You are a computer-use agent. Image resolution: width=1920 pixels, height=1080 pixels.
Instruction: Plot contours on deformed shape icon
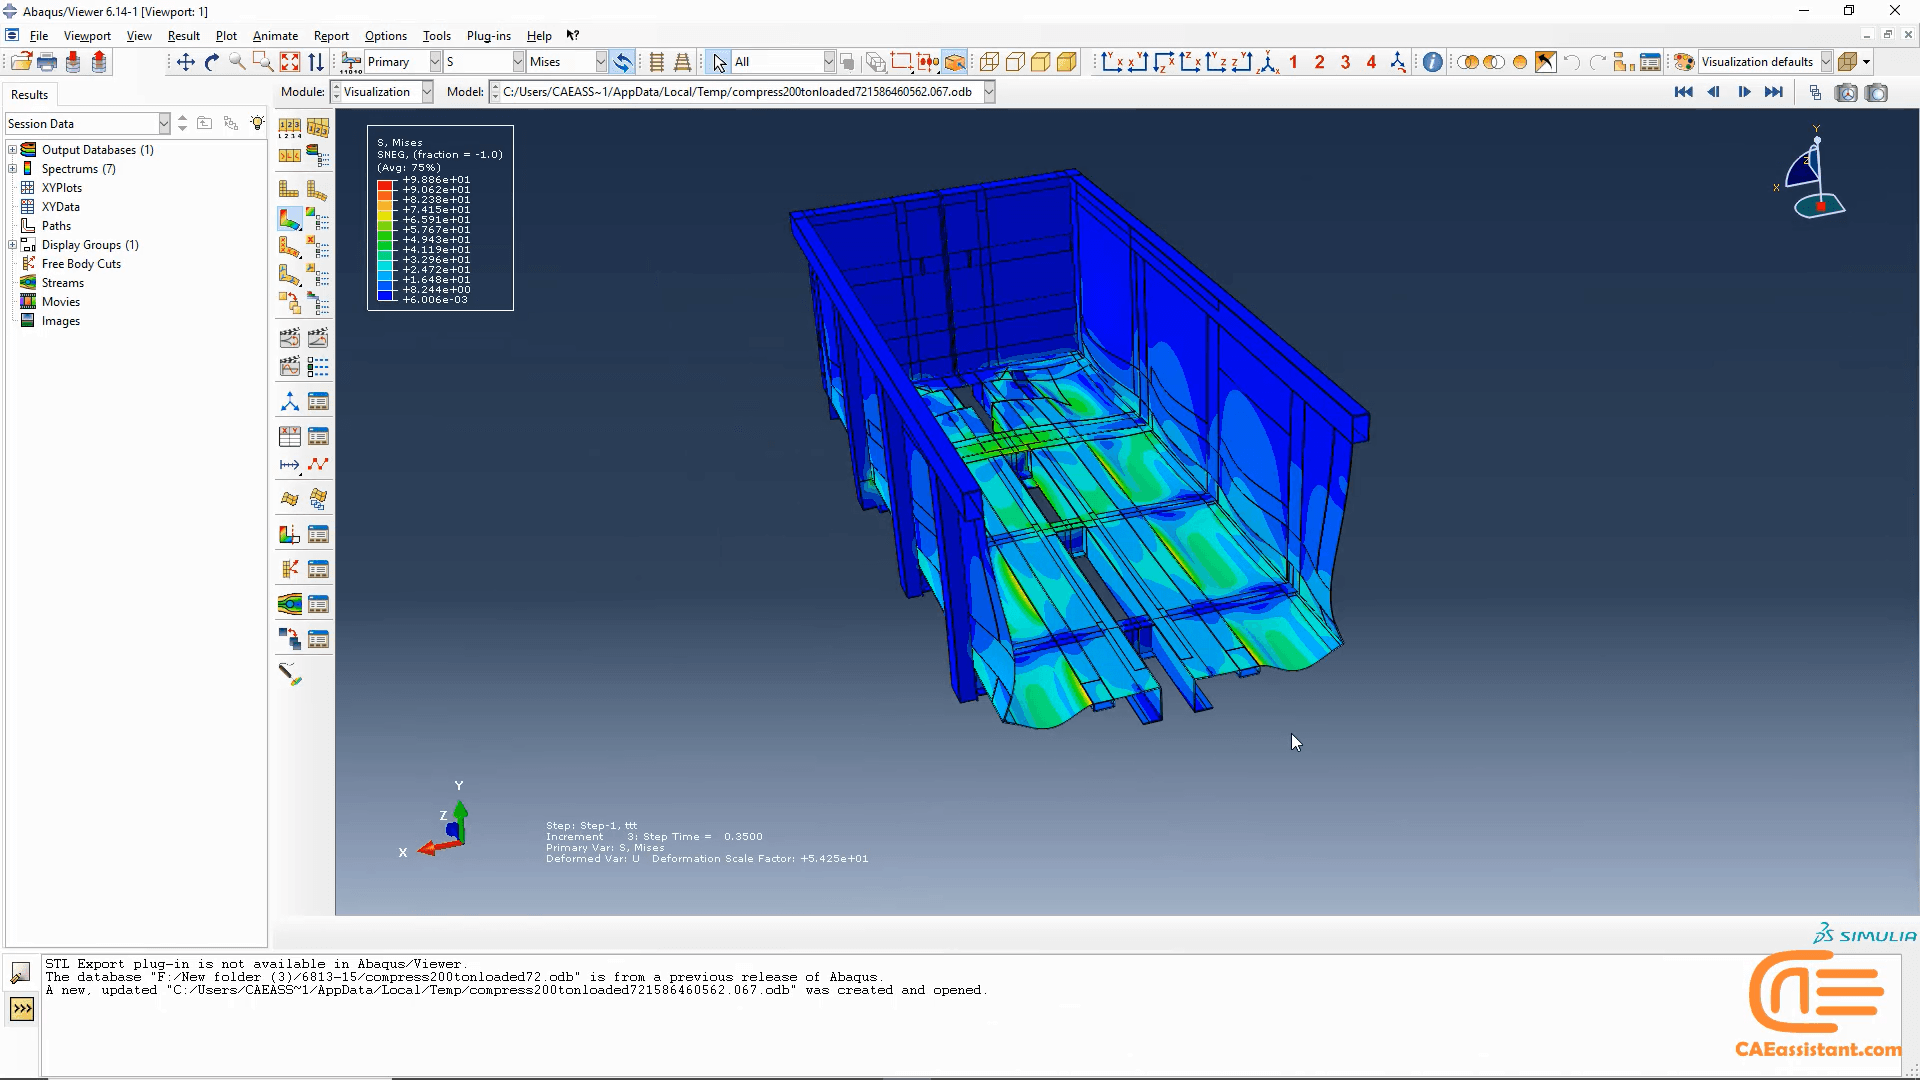[x=289, y=219]
